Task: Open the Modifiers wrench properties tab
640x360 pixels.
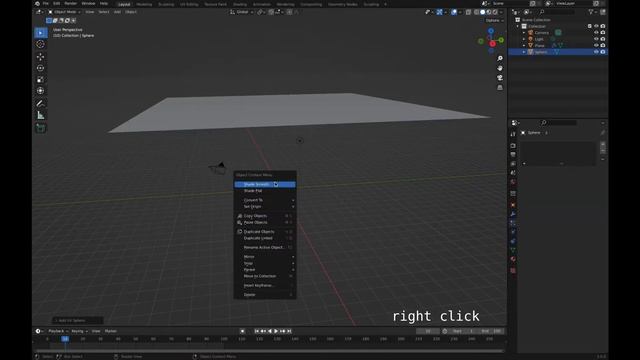Action: click(513, 214)
